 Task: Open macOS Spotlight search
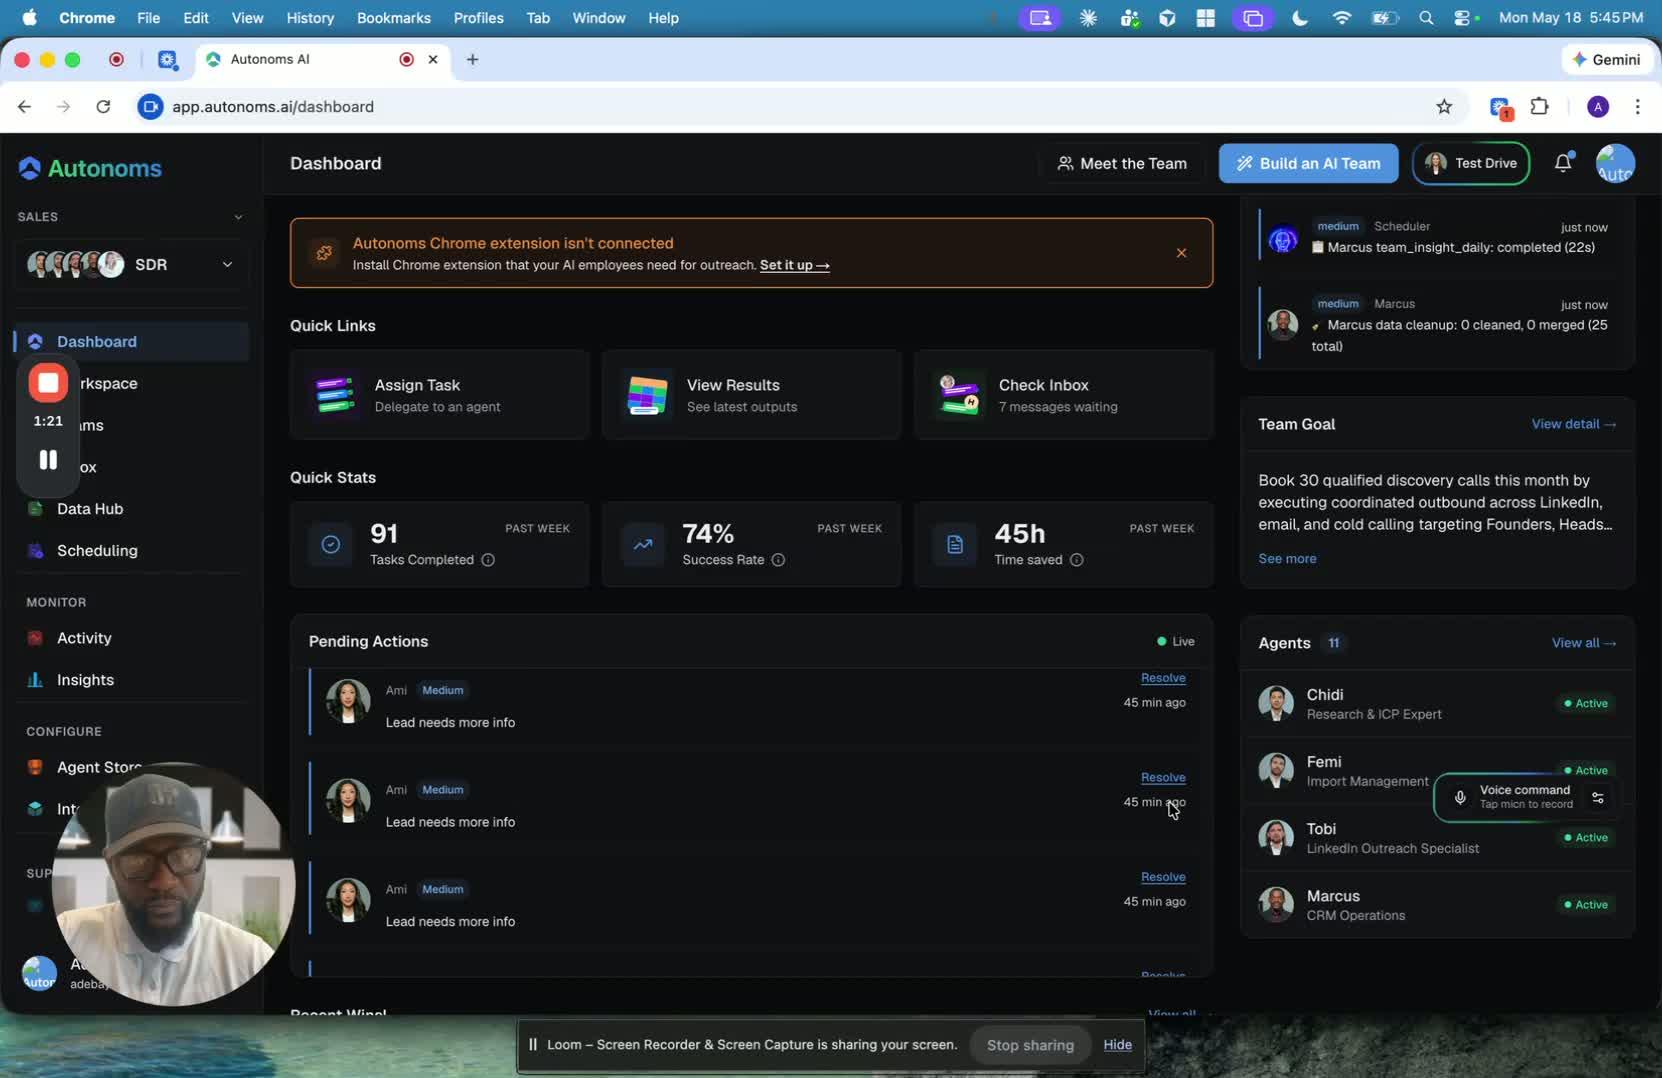click(x=1426, y=18)
